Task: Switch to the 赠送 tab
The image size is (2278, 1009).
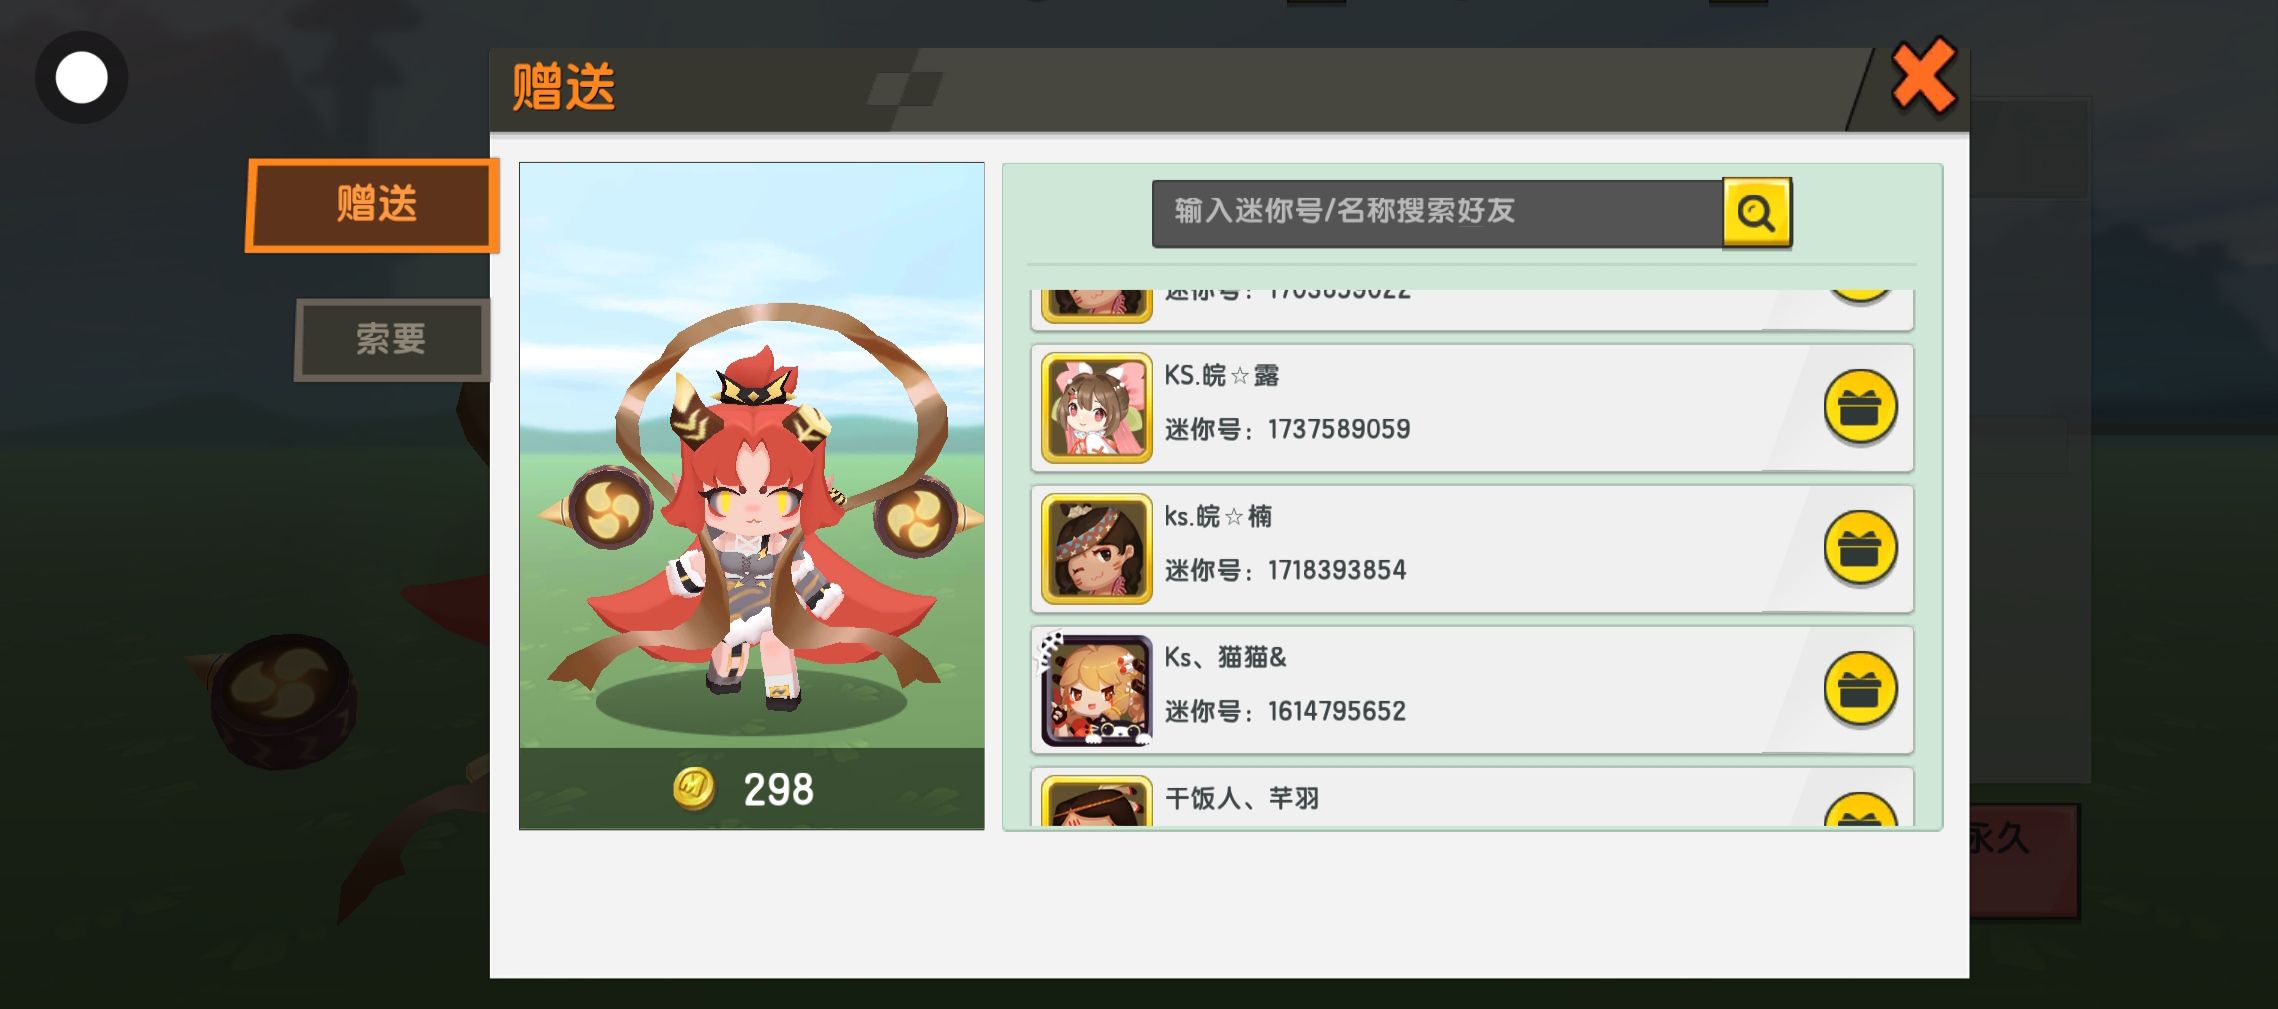Action: click(373, 205)
